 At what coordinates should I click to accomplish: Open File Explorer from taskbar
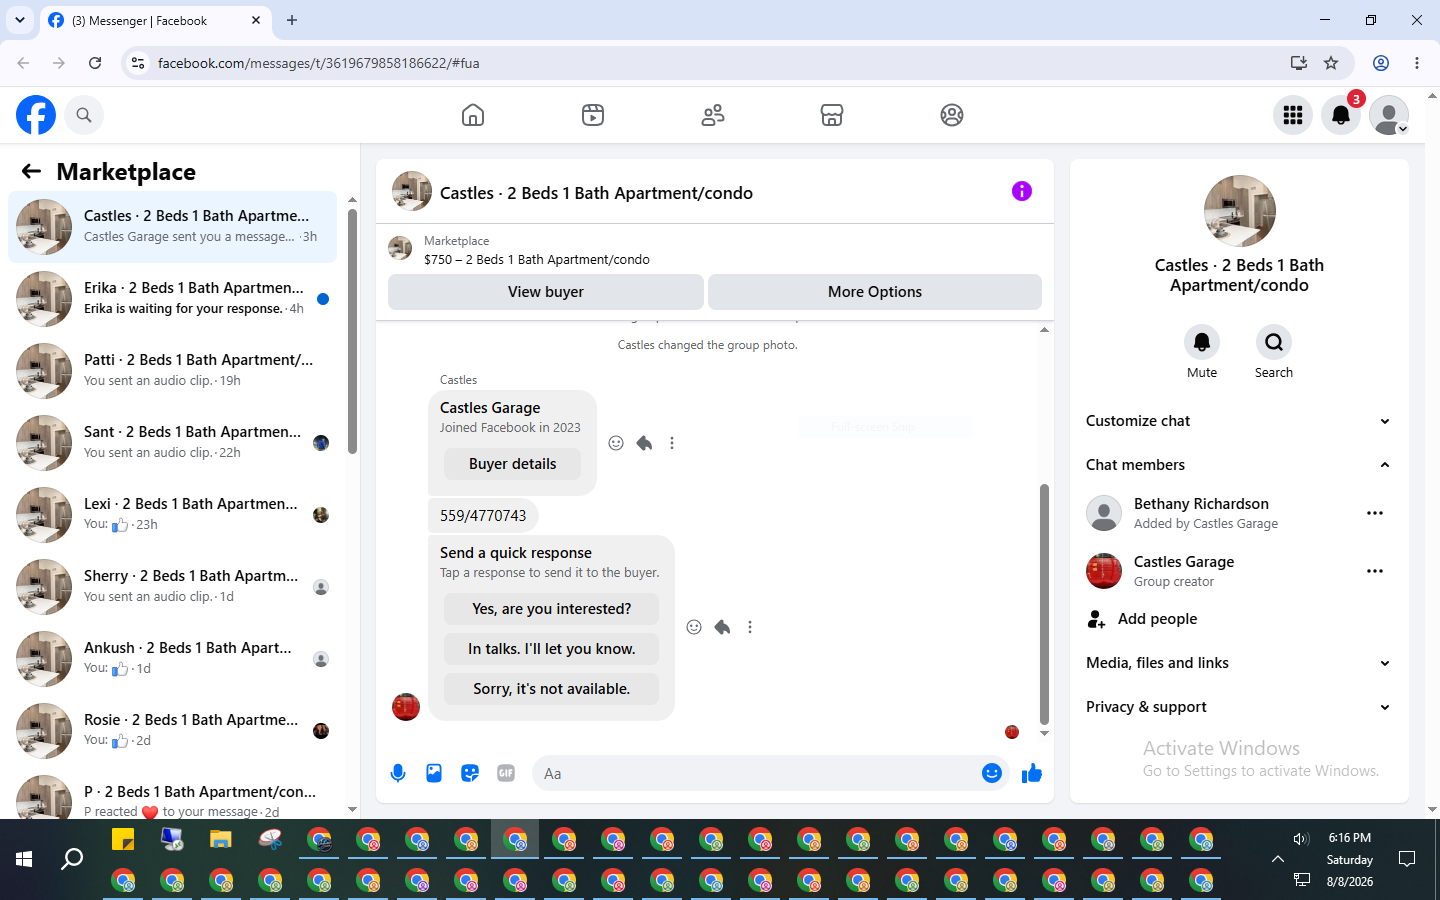tap(220, 840)
